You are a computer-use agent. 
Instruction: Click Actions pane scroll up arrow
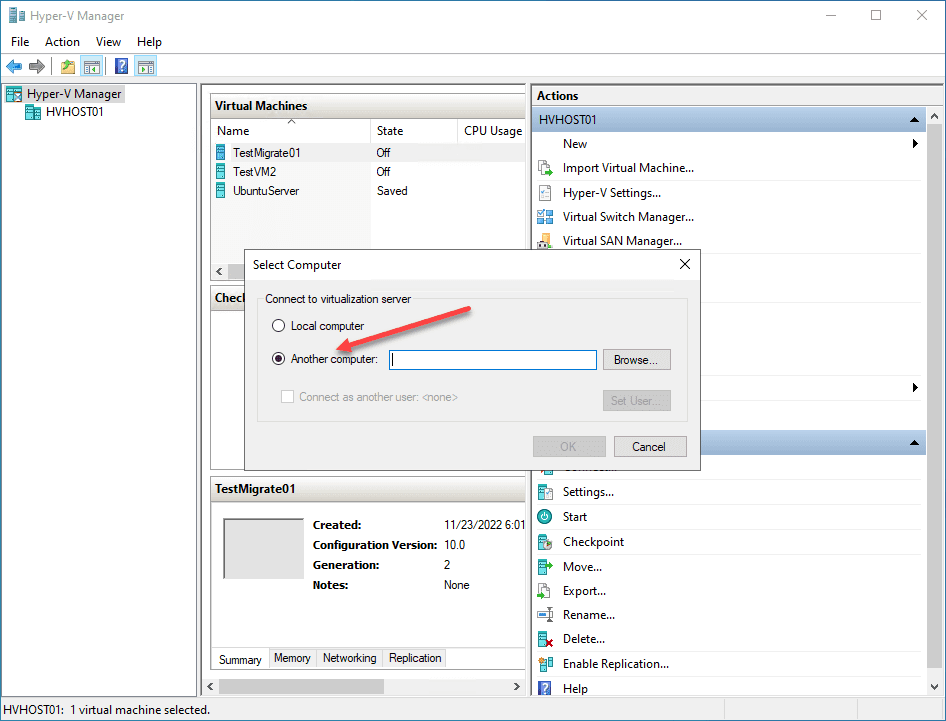[x=934, y=116]
